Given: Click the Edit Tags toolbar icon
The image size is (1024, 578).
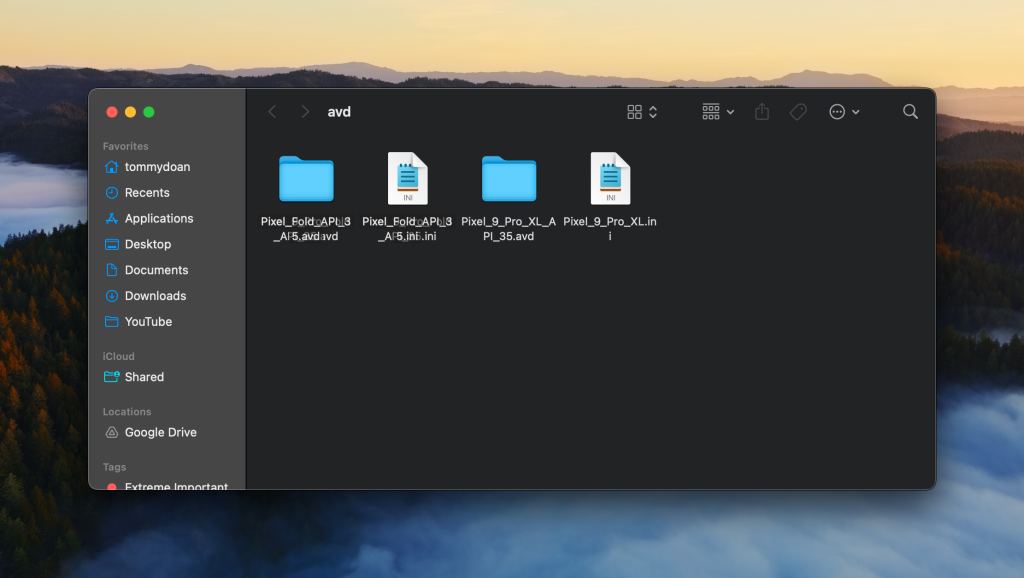Looking at the screenshot, I should coord(798,112).
